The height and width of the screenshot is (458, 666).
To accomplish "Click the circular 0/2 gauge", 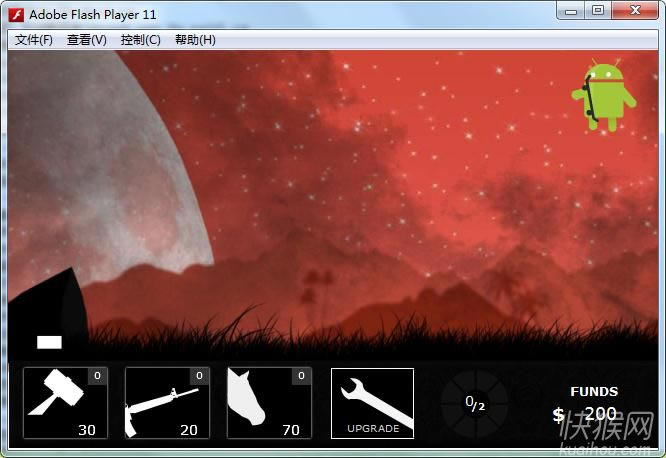I will 475,403.
